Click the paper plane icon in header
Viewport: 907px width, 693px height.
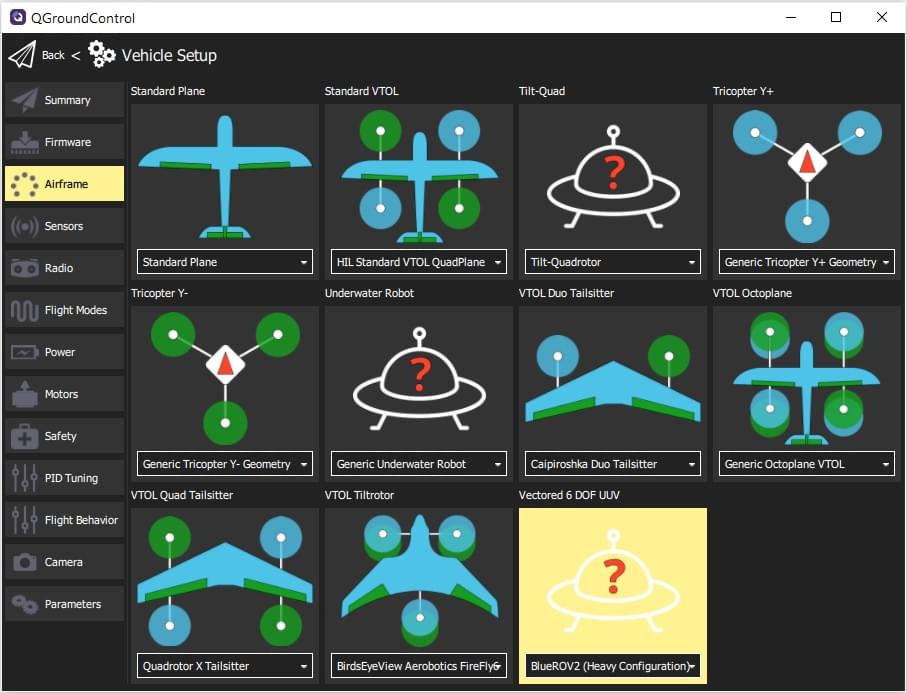click(x=22, y=55)
